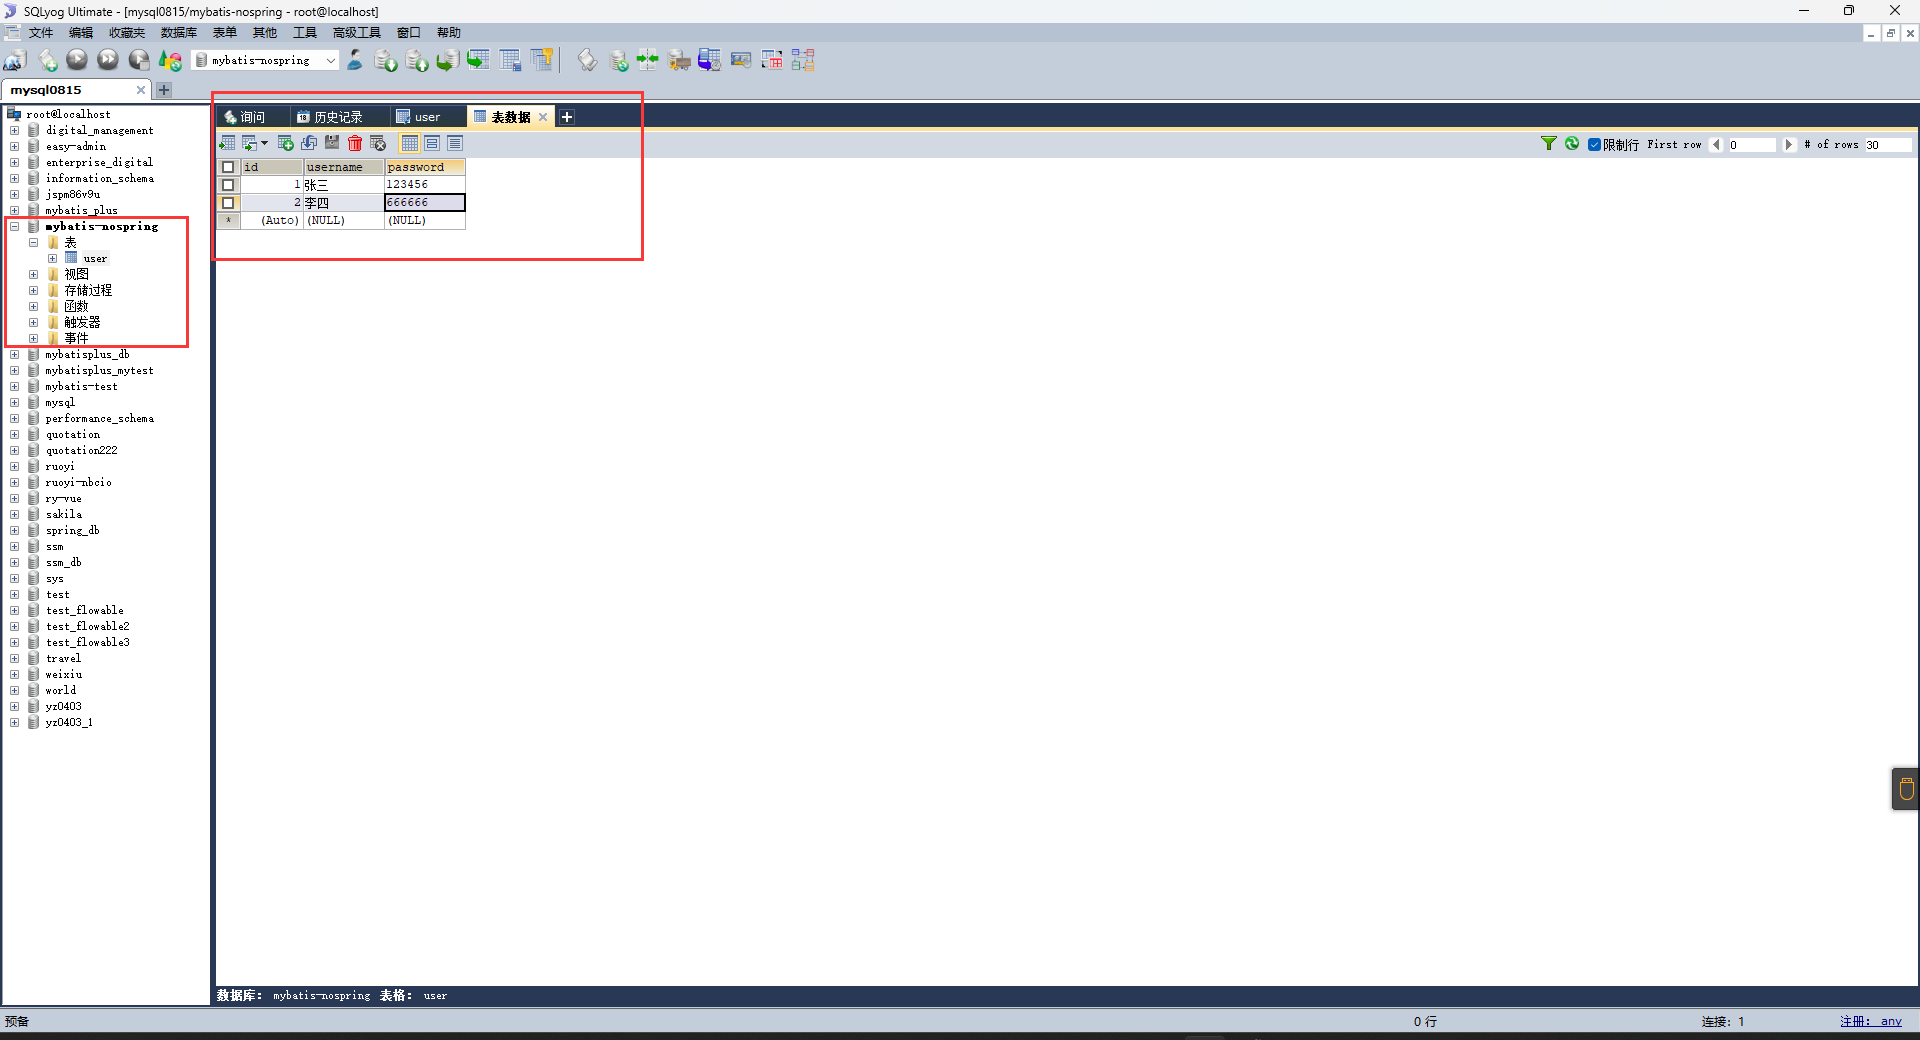Click the next page arrow by First row
Screen dimensions: 1920x1040
pos(1789,145)
